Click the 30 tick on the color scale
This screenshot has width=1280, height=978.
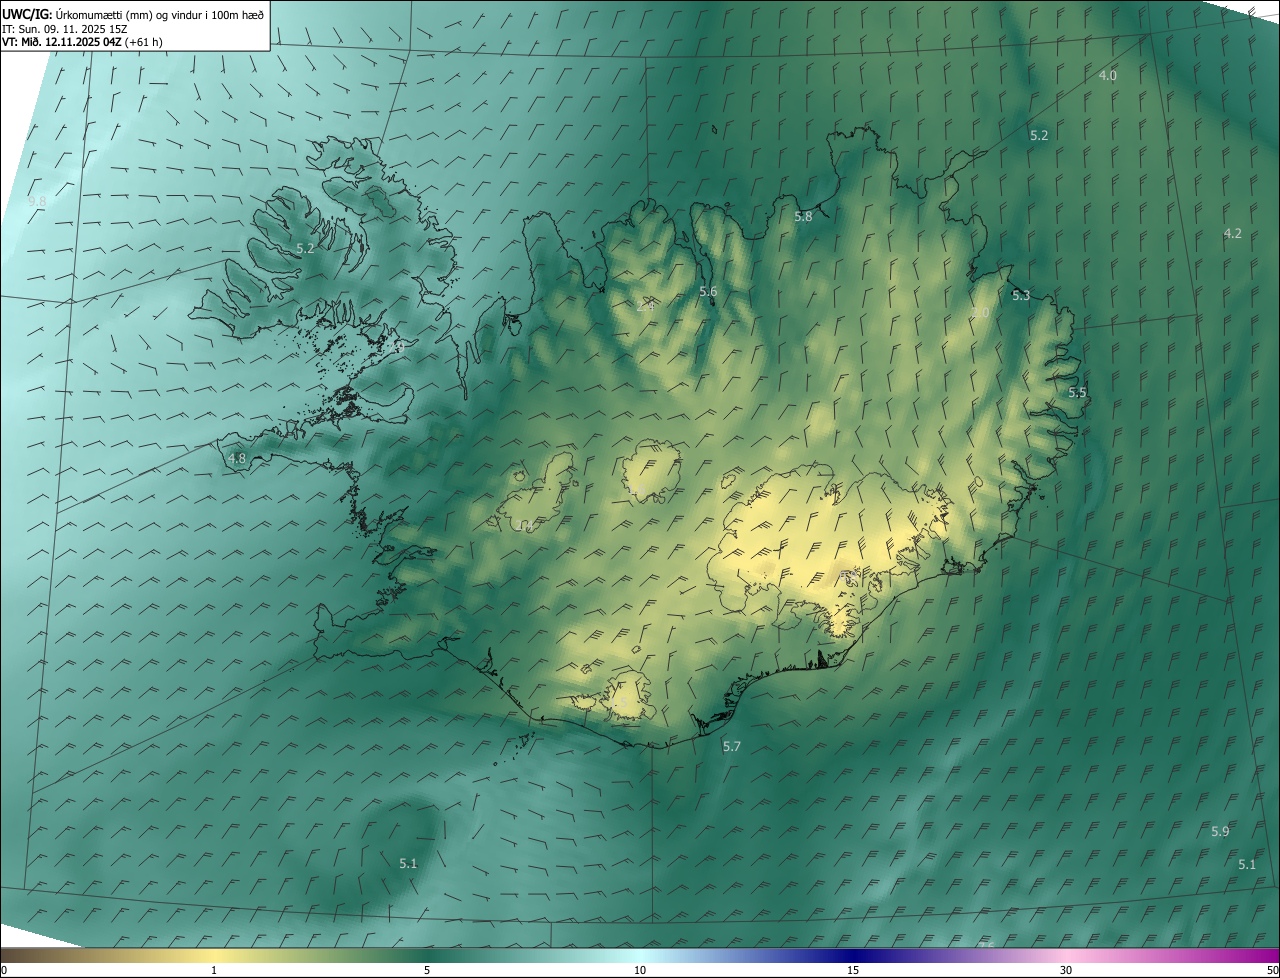(x=1066, y=970)
